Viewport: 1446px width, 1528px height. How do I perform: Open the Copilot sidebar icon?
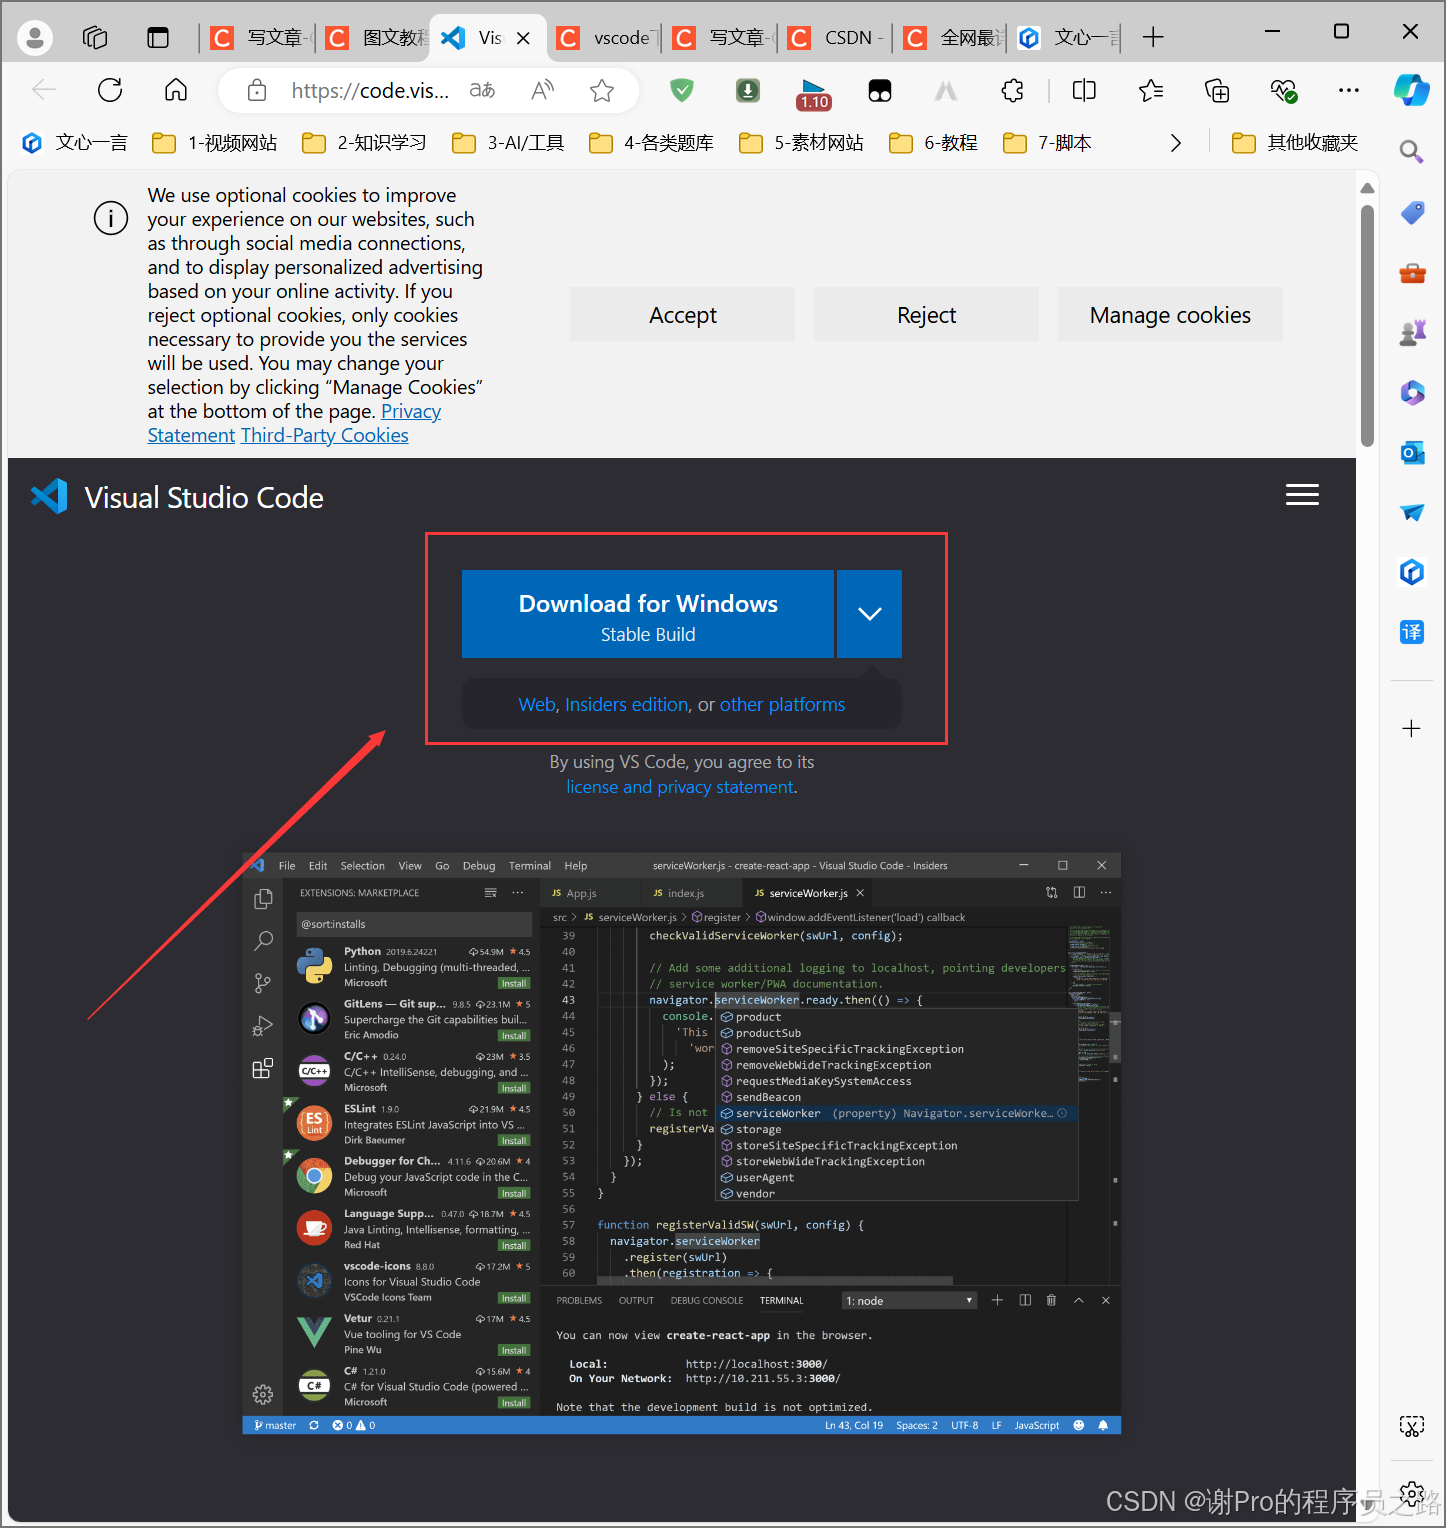coord(1412,90)
